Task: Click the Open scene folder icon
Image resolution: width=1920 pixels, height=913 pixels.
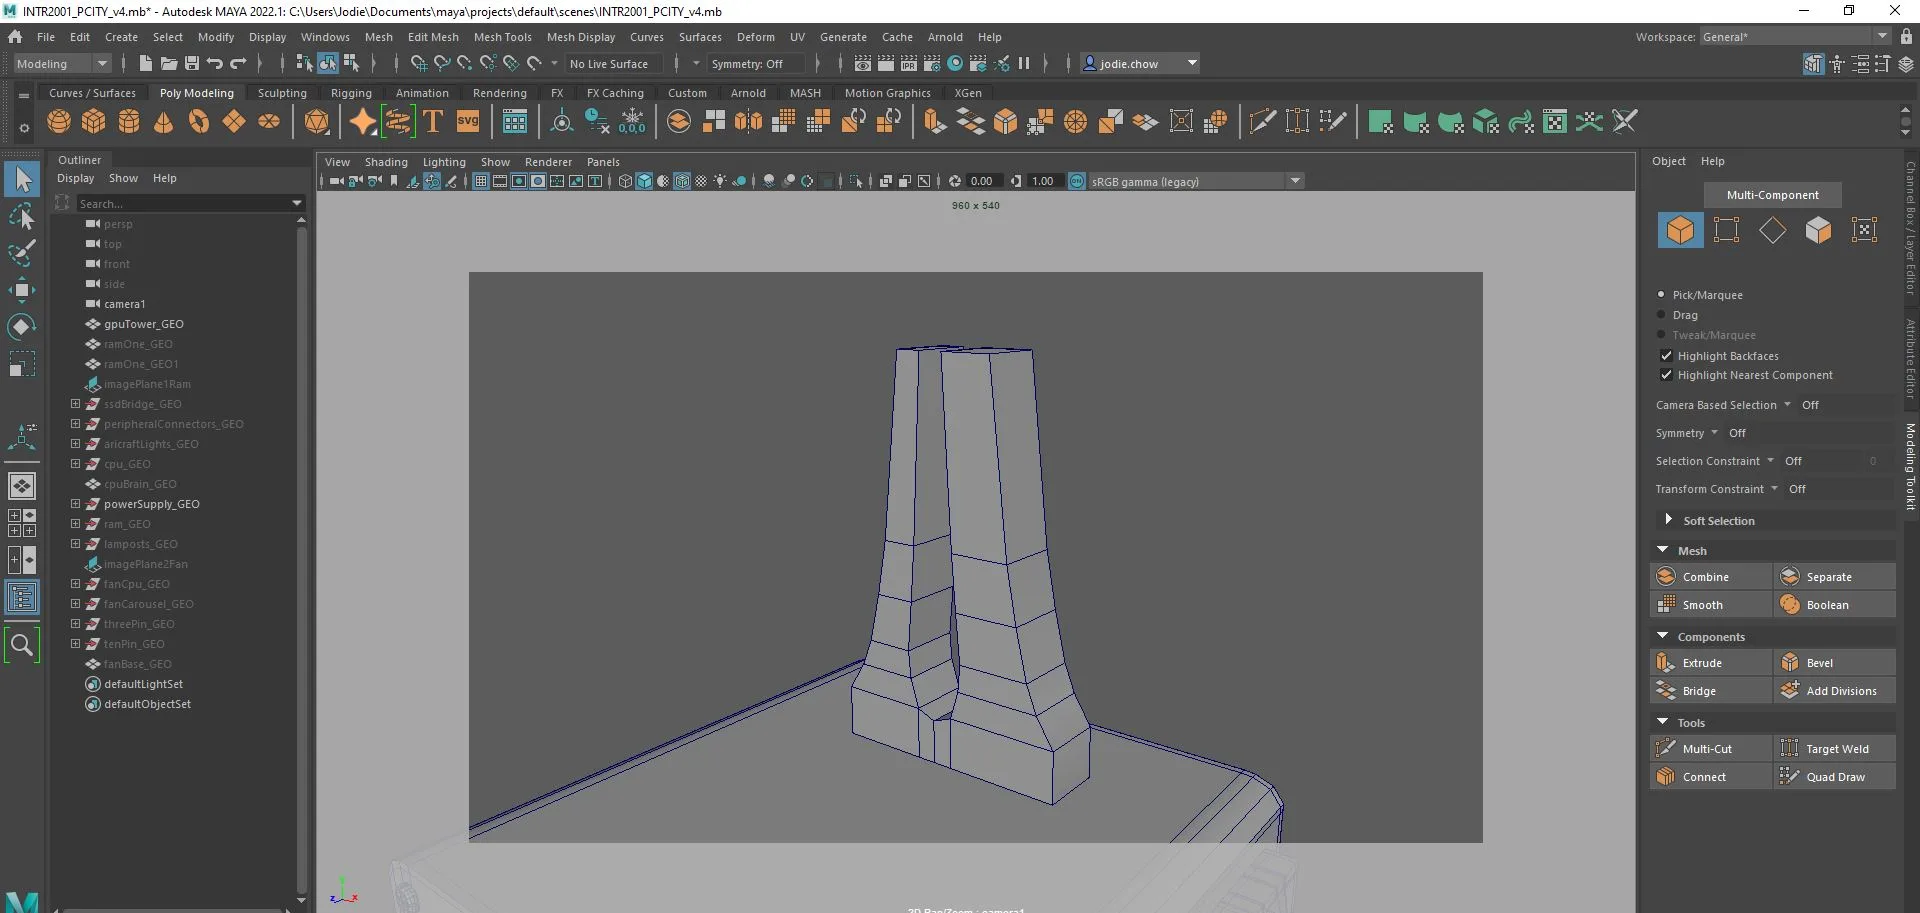Action: tap(169, 63)
